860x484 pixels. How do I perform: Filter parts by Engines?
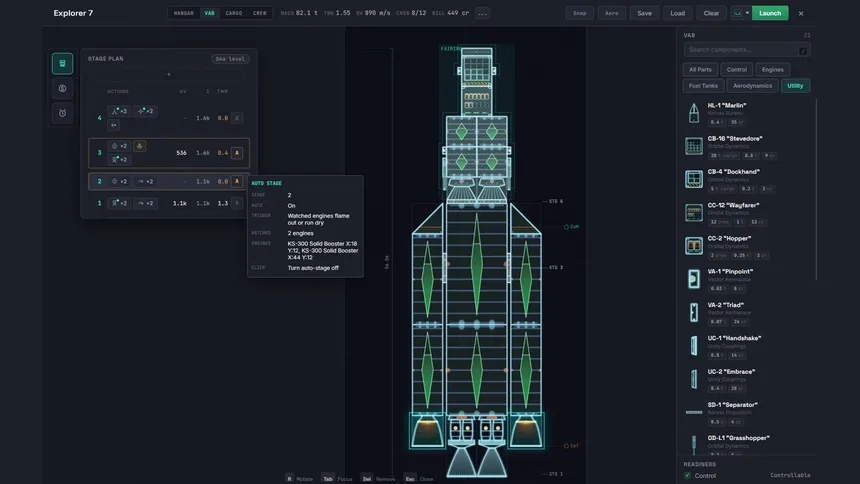click(x=773, y=70)
